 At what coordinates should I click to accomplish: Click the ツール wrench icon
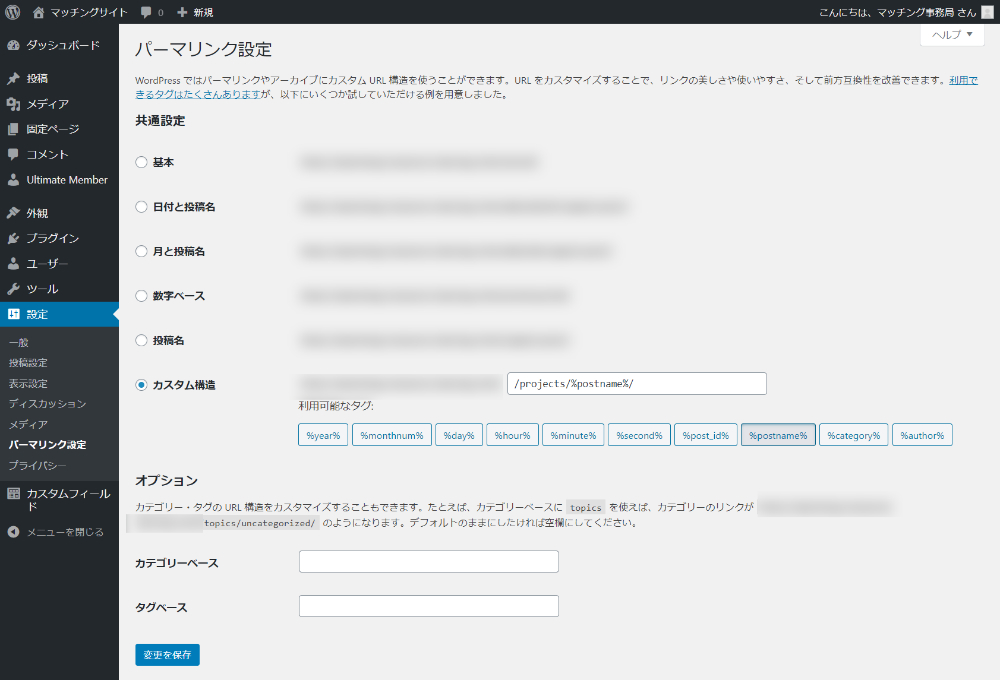point(13,289)
